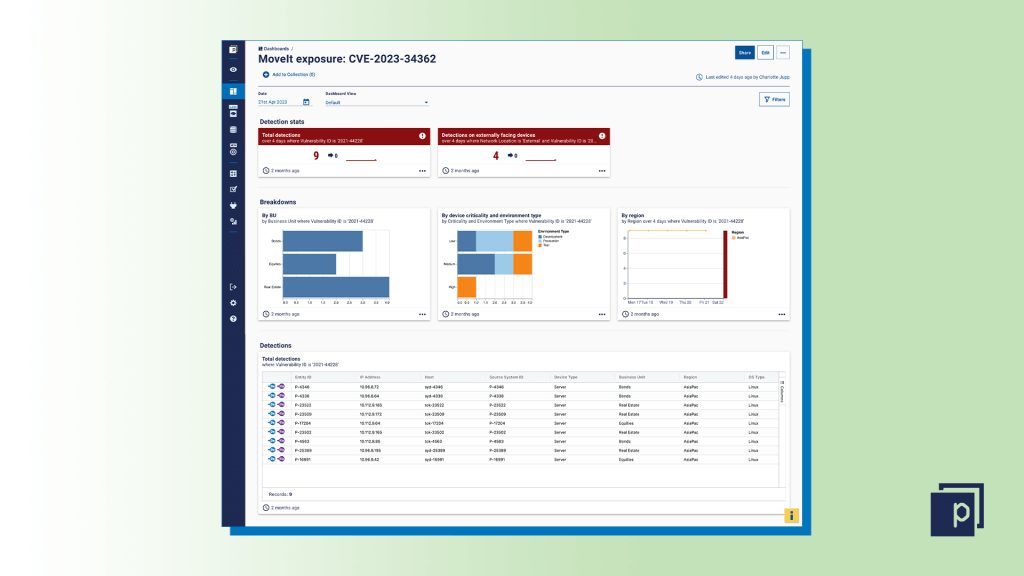This screenshot has width=1024, height=576.
Task: Select host cell tok-23509
Action: (434, 414)
